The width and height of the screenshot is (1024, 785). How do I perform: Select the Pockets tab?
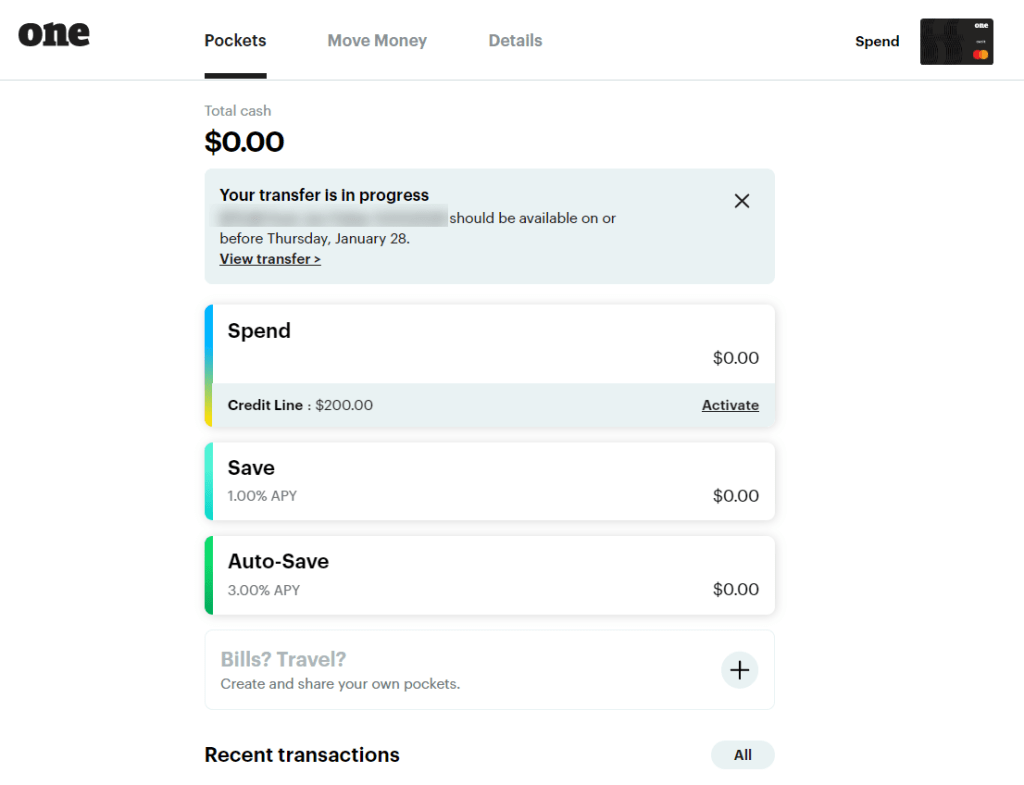(x=235, y=41)
